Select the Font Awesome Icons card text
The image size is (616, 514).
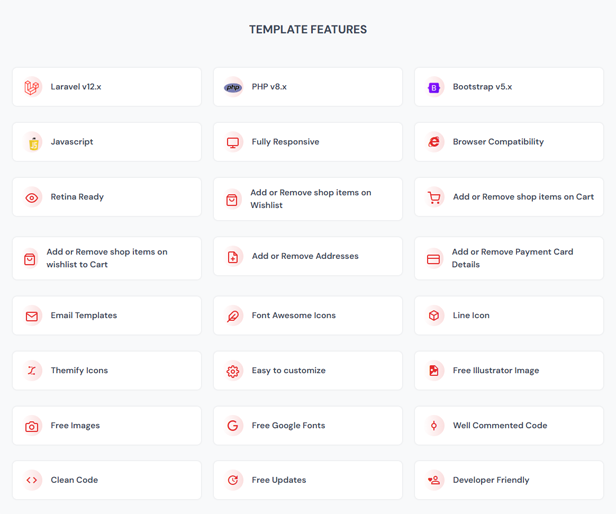(x=293, y=315)
